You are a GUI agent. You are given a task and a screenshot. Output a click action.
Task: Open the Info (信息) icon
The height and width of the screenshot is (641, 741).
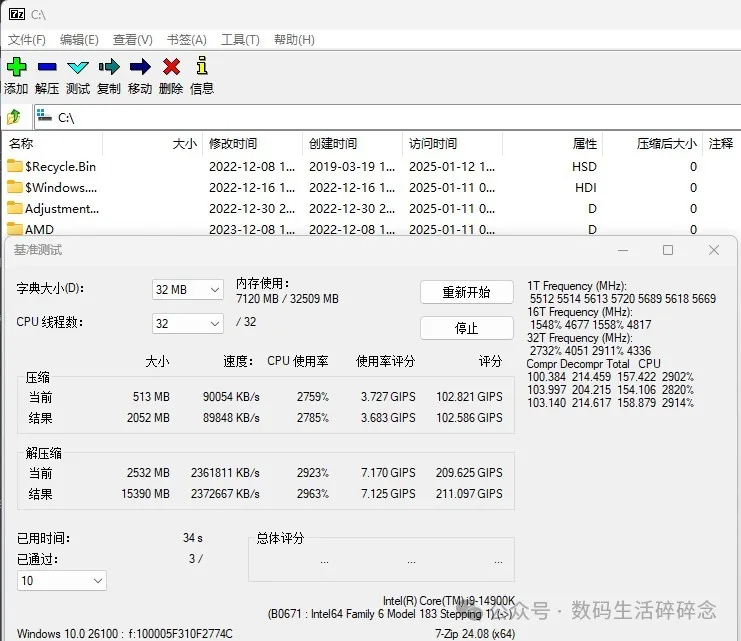click(202, 66)
